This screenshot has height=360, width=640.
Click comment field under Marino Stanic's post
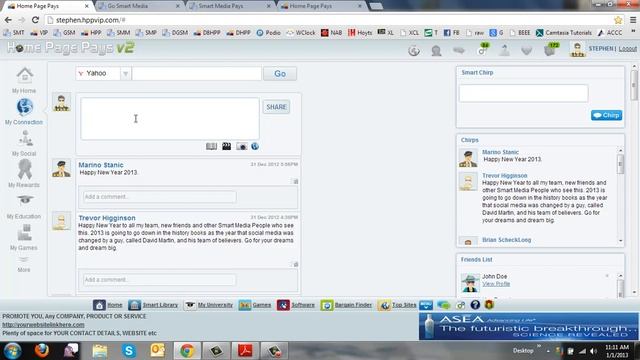160,197
